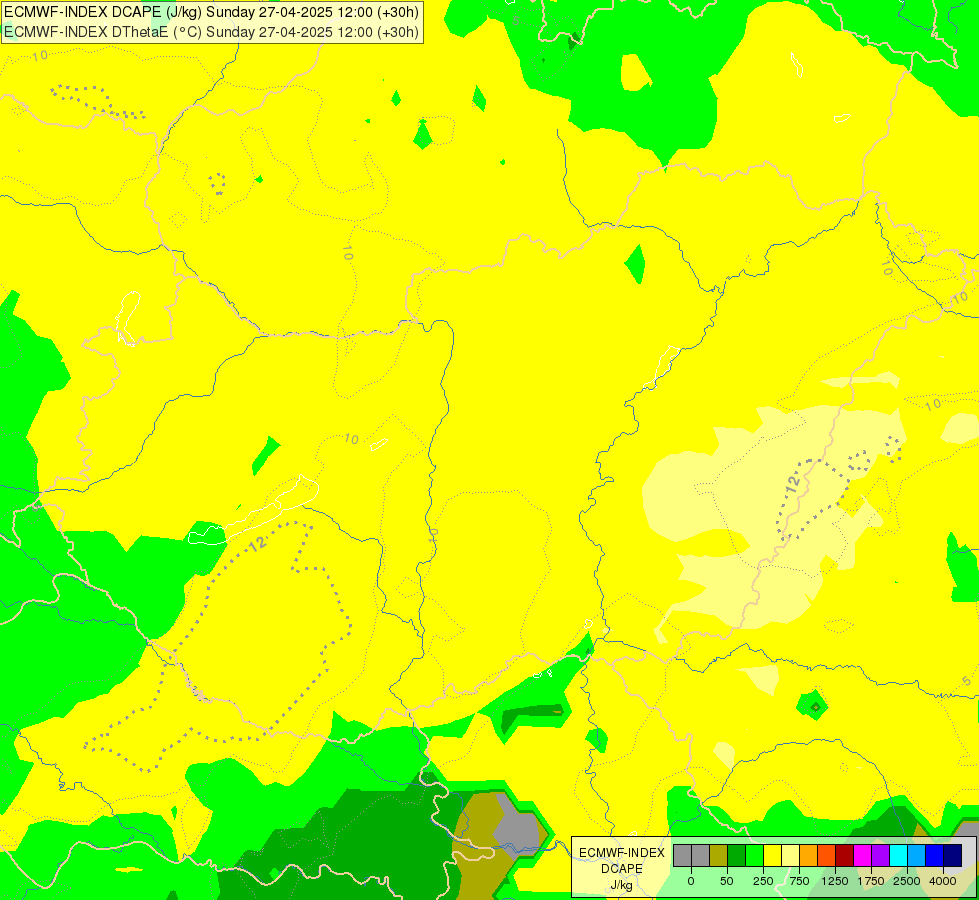Click the '4000' legend scale label

(943, 881)
